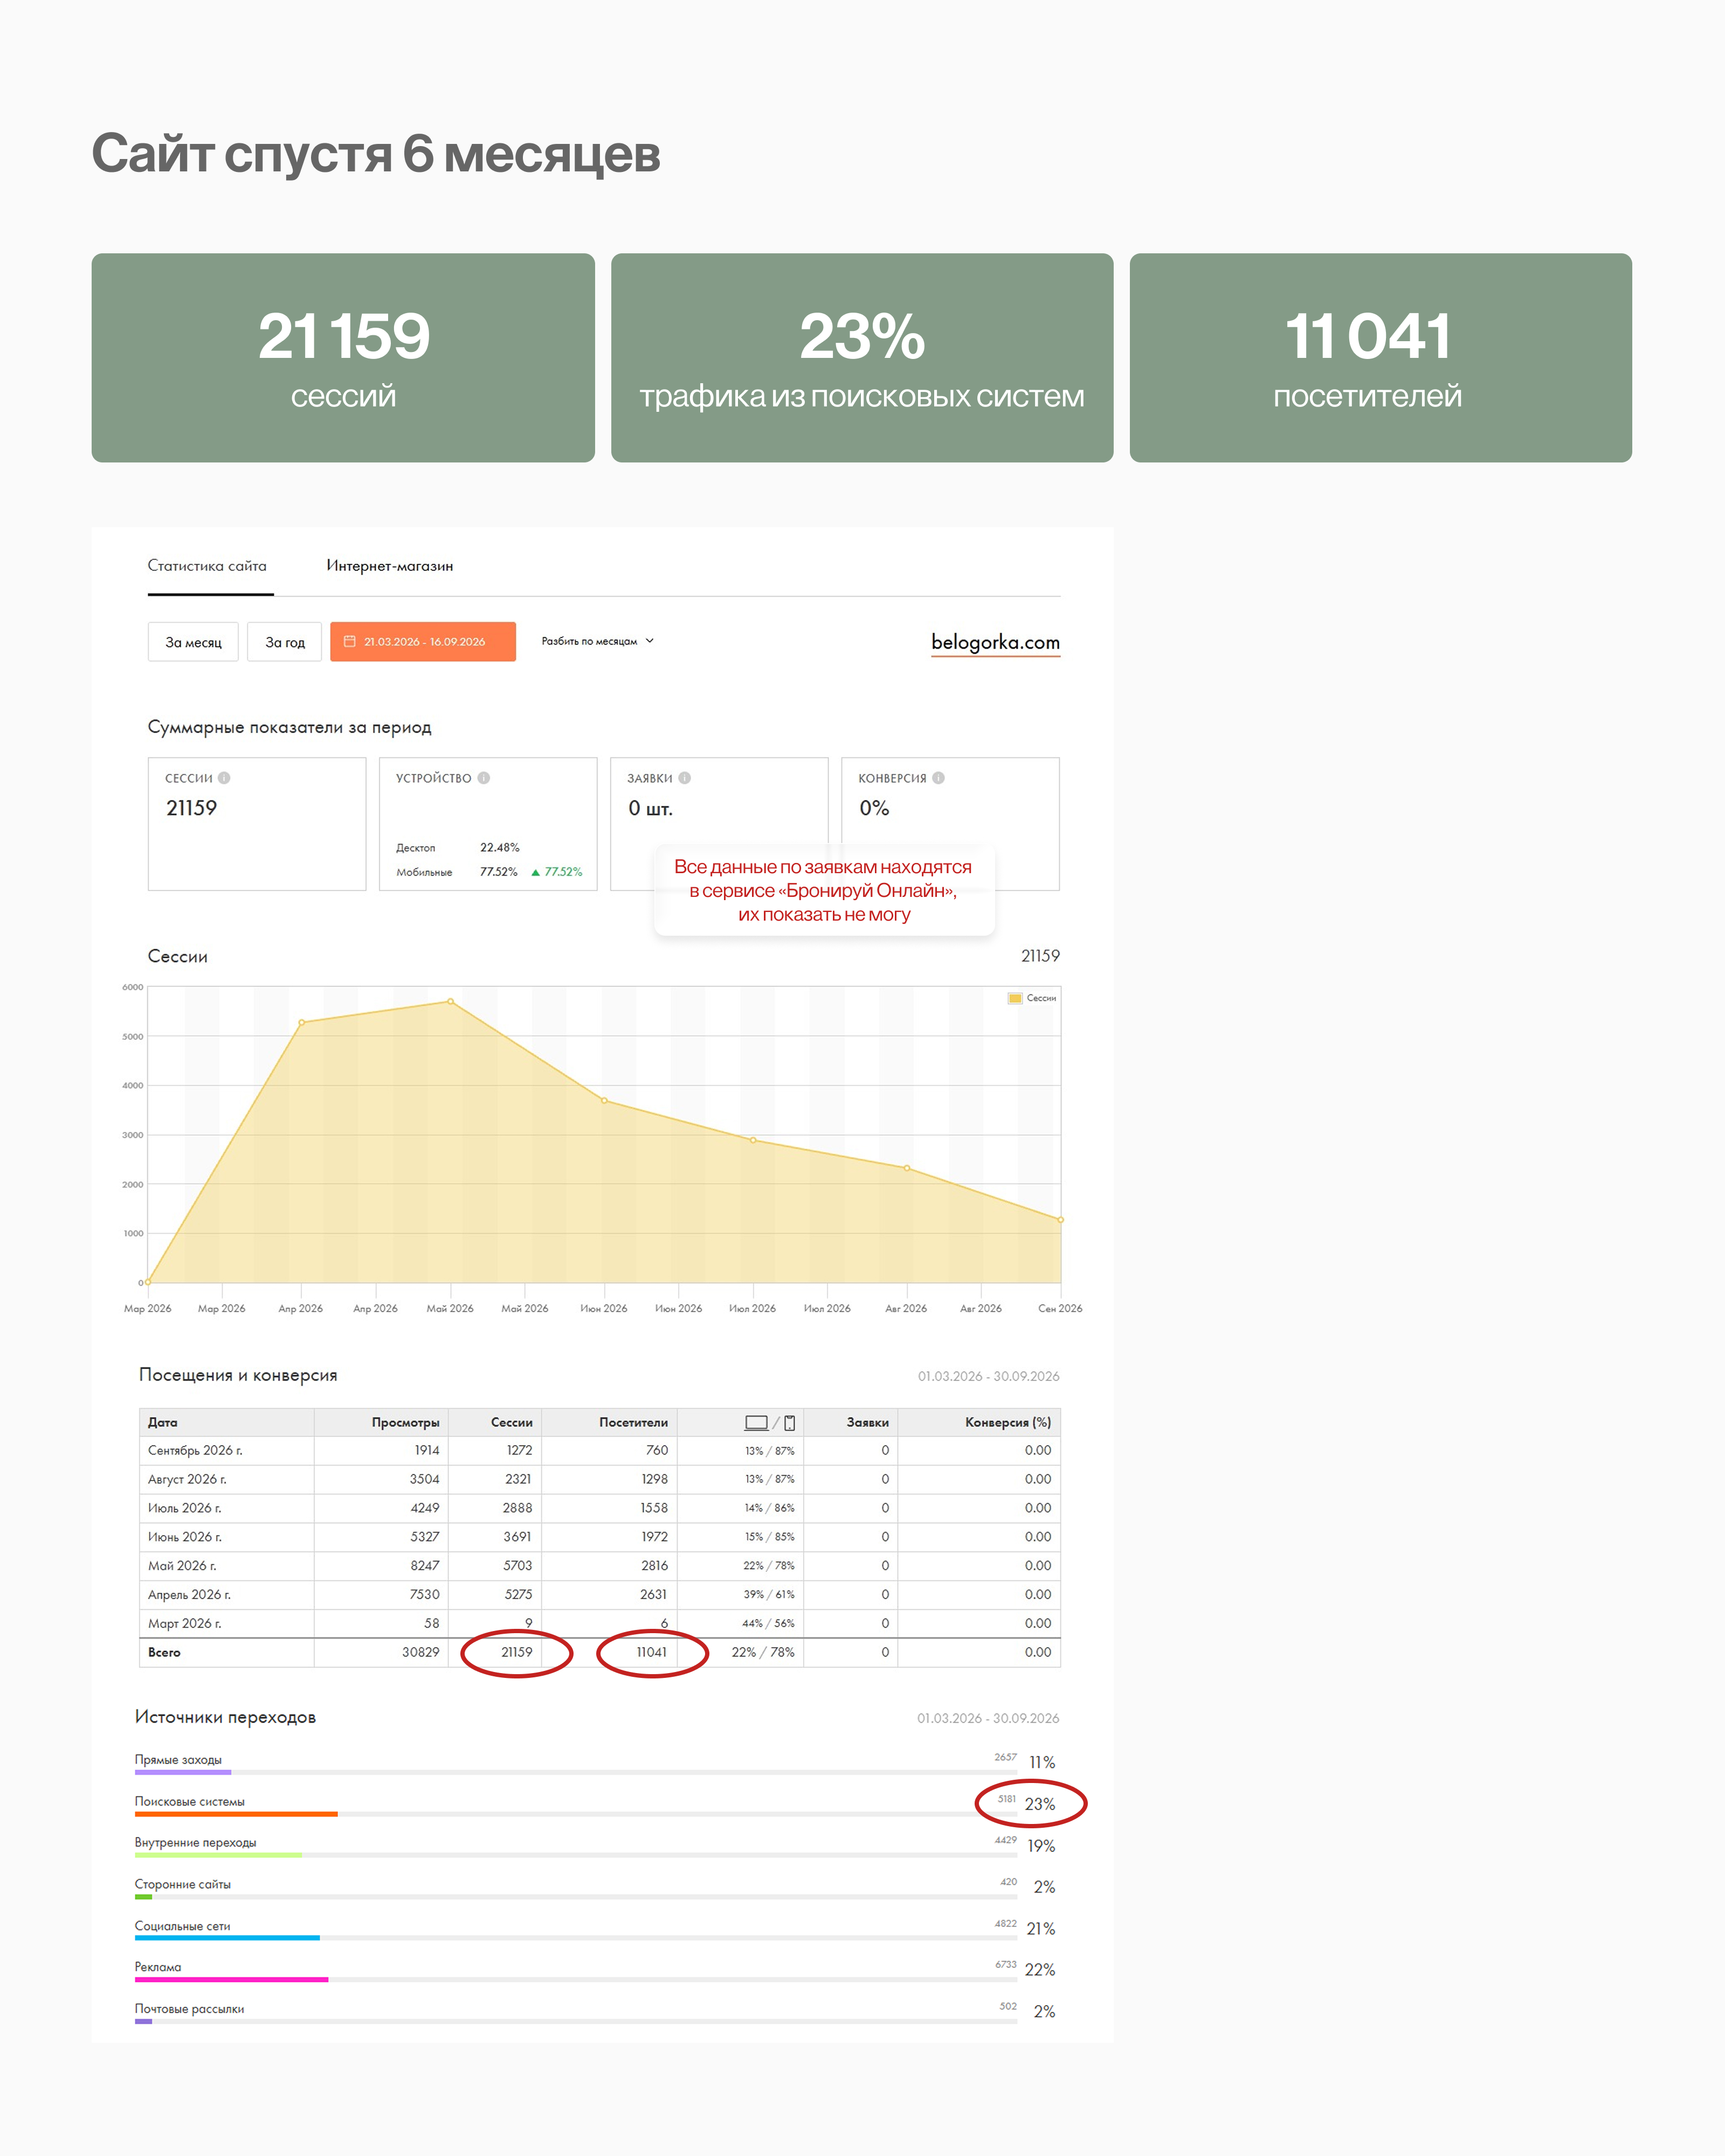Switch to the Интернет-магазин tab
1725x2156 pixels.
pos(390,566)
